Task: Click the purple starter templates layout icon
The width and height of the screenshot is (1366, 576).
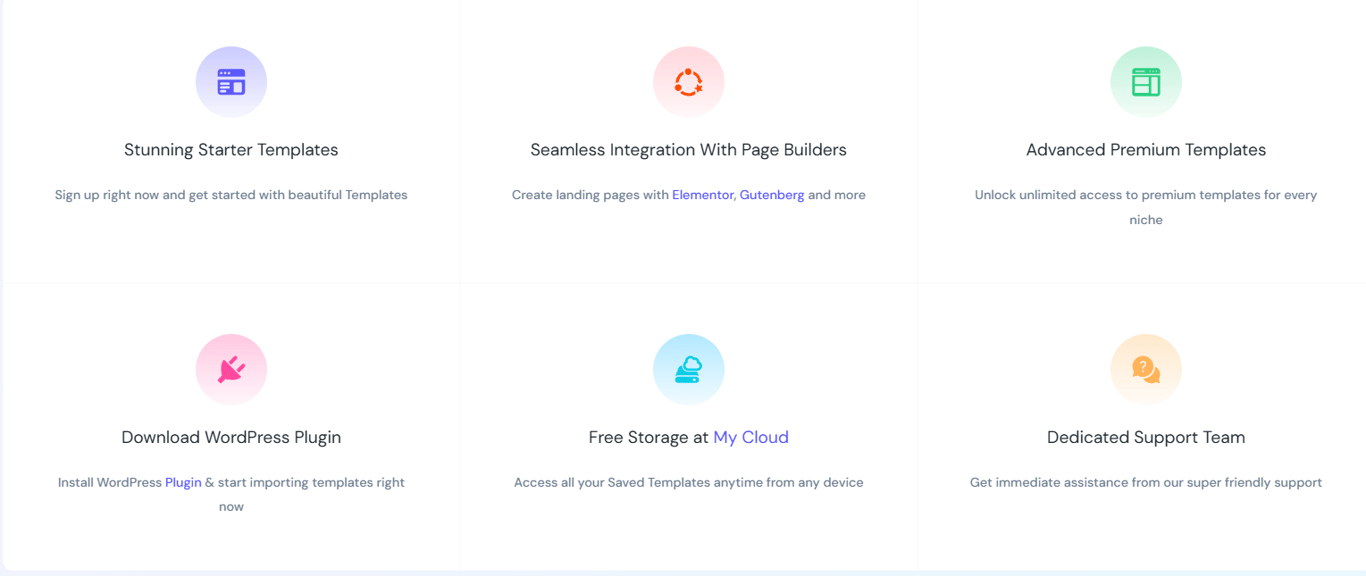Action: coord(231,82)
